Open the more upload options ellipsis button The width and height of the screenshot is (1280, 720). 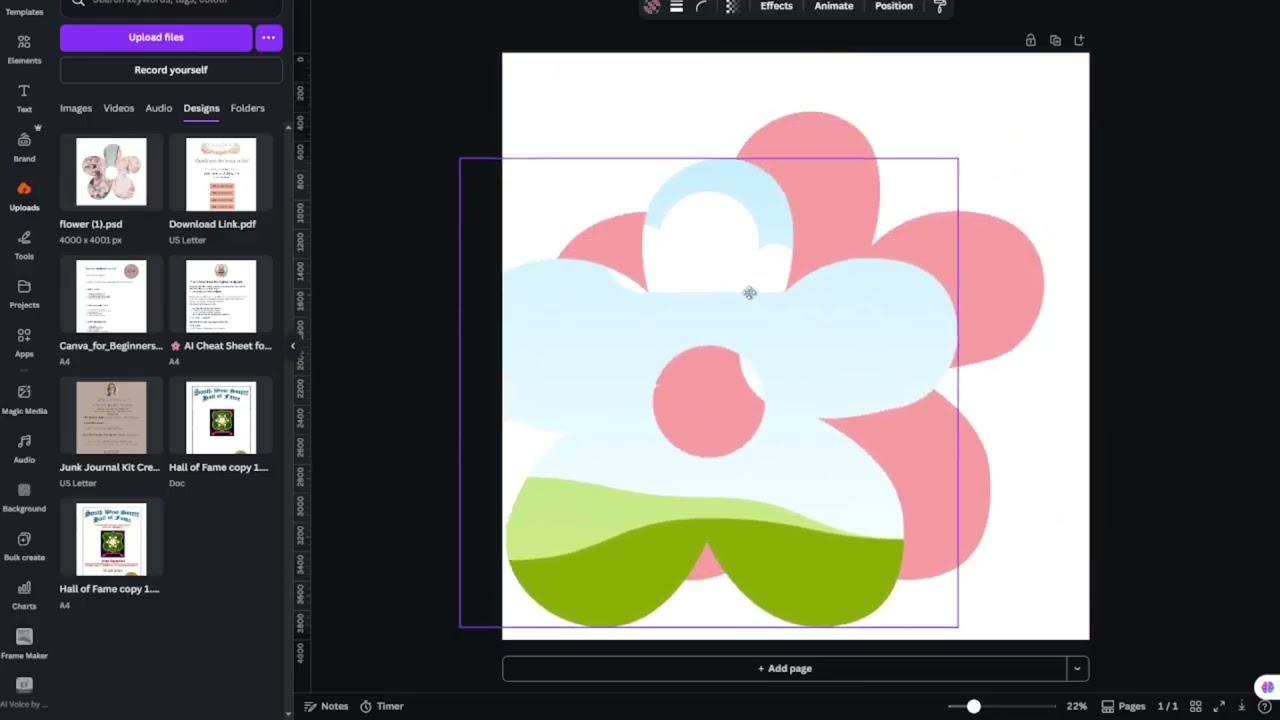pos(269,37)
